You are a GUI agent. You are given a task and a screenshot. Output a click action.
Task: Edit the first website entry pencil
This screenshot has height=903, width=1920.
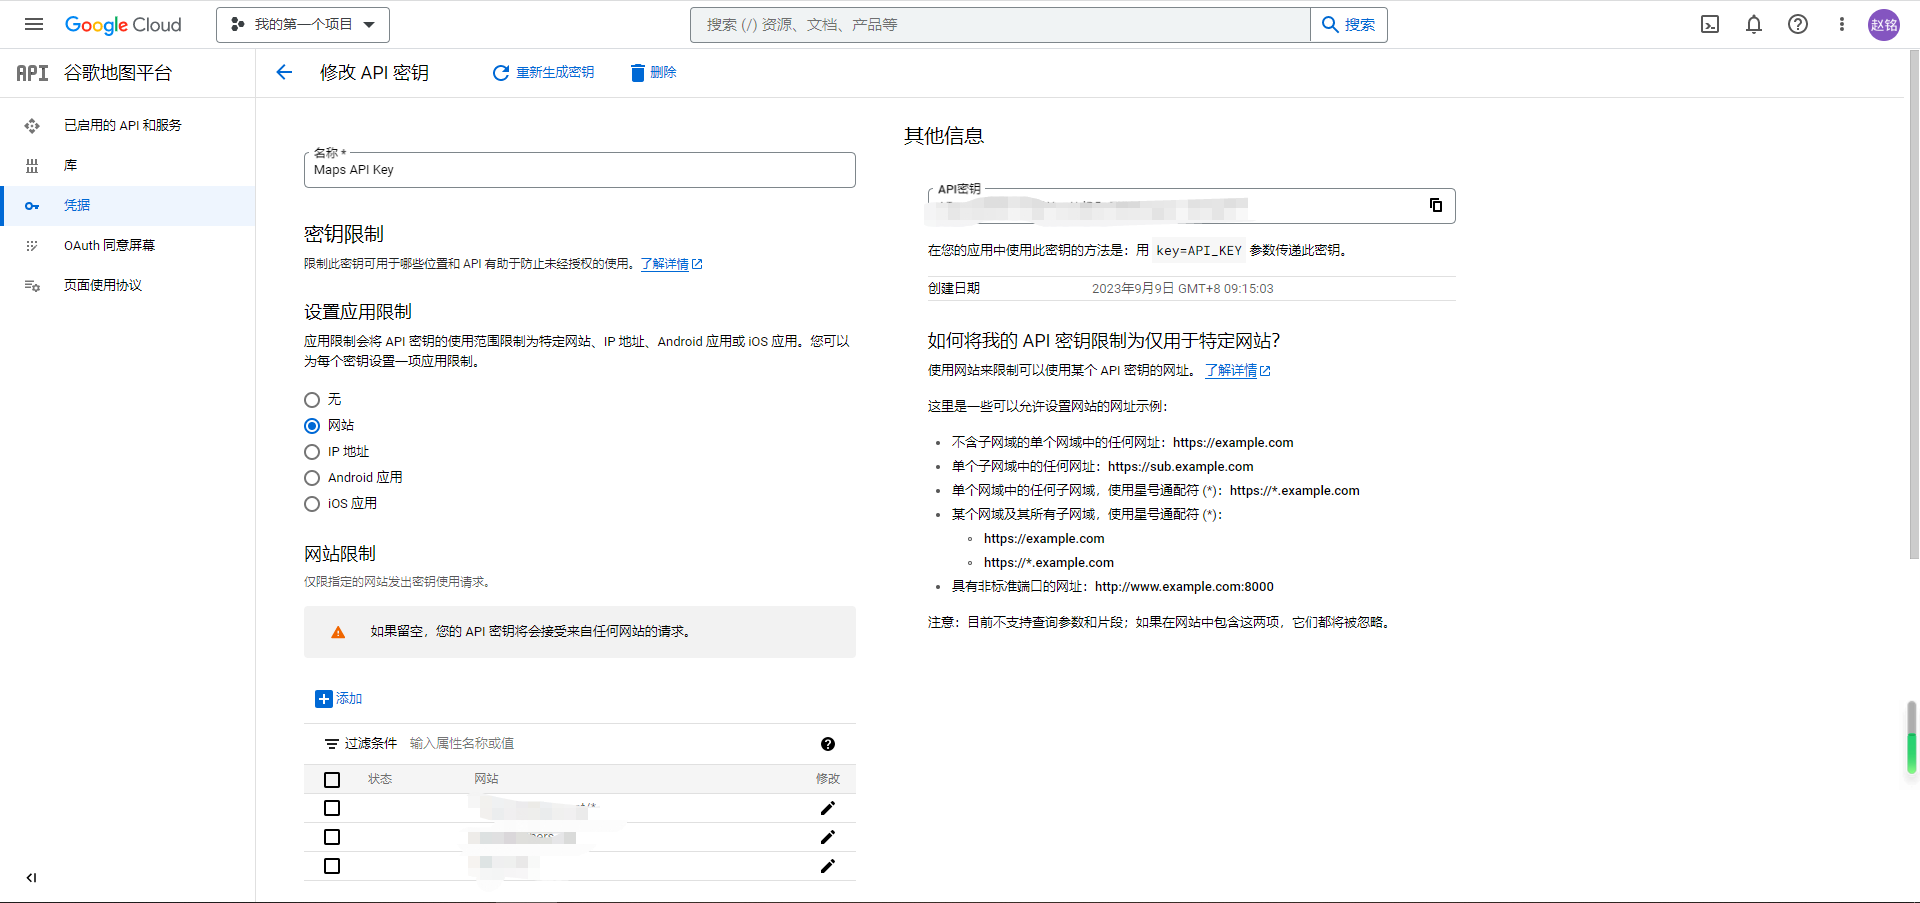pyautogui.click(x=828, y=808)
